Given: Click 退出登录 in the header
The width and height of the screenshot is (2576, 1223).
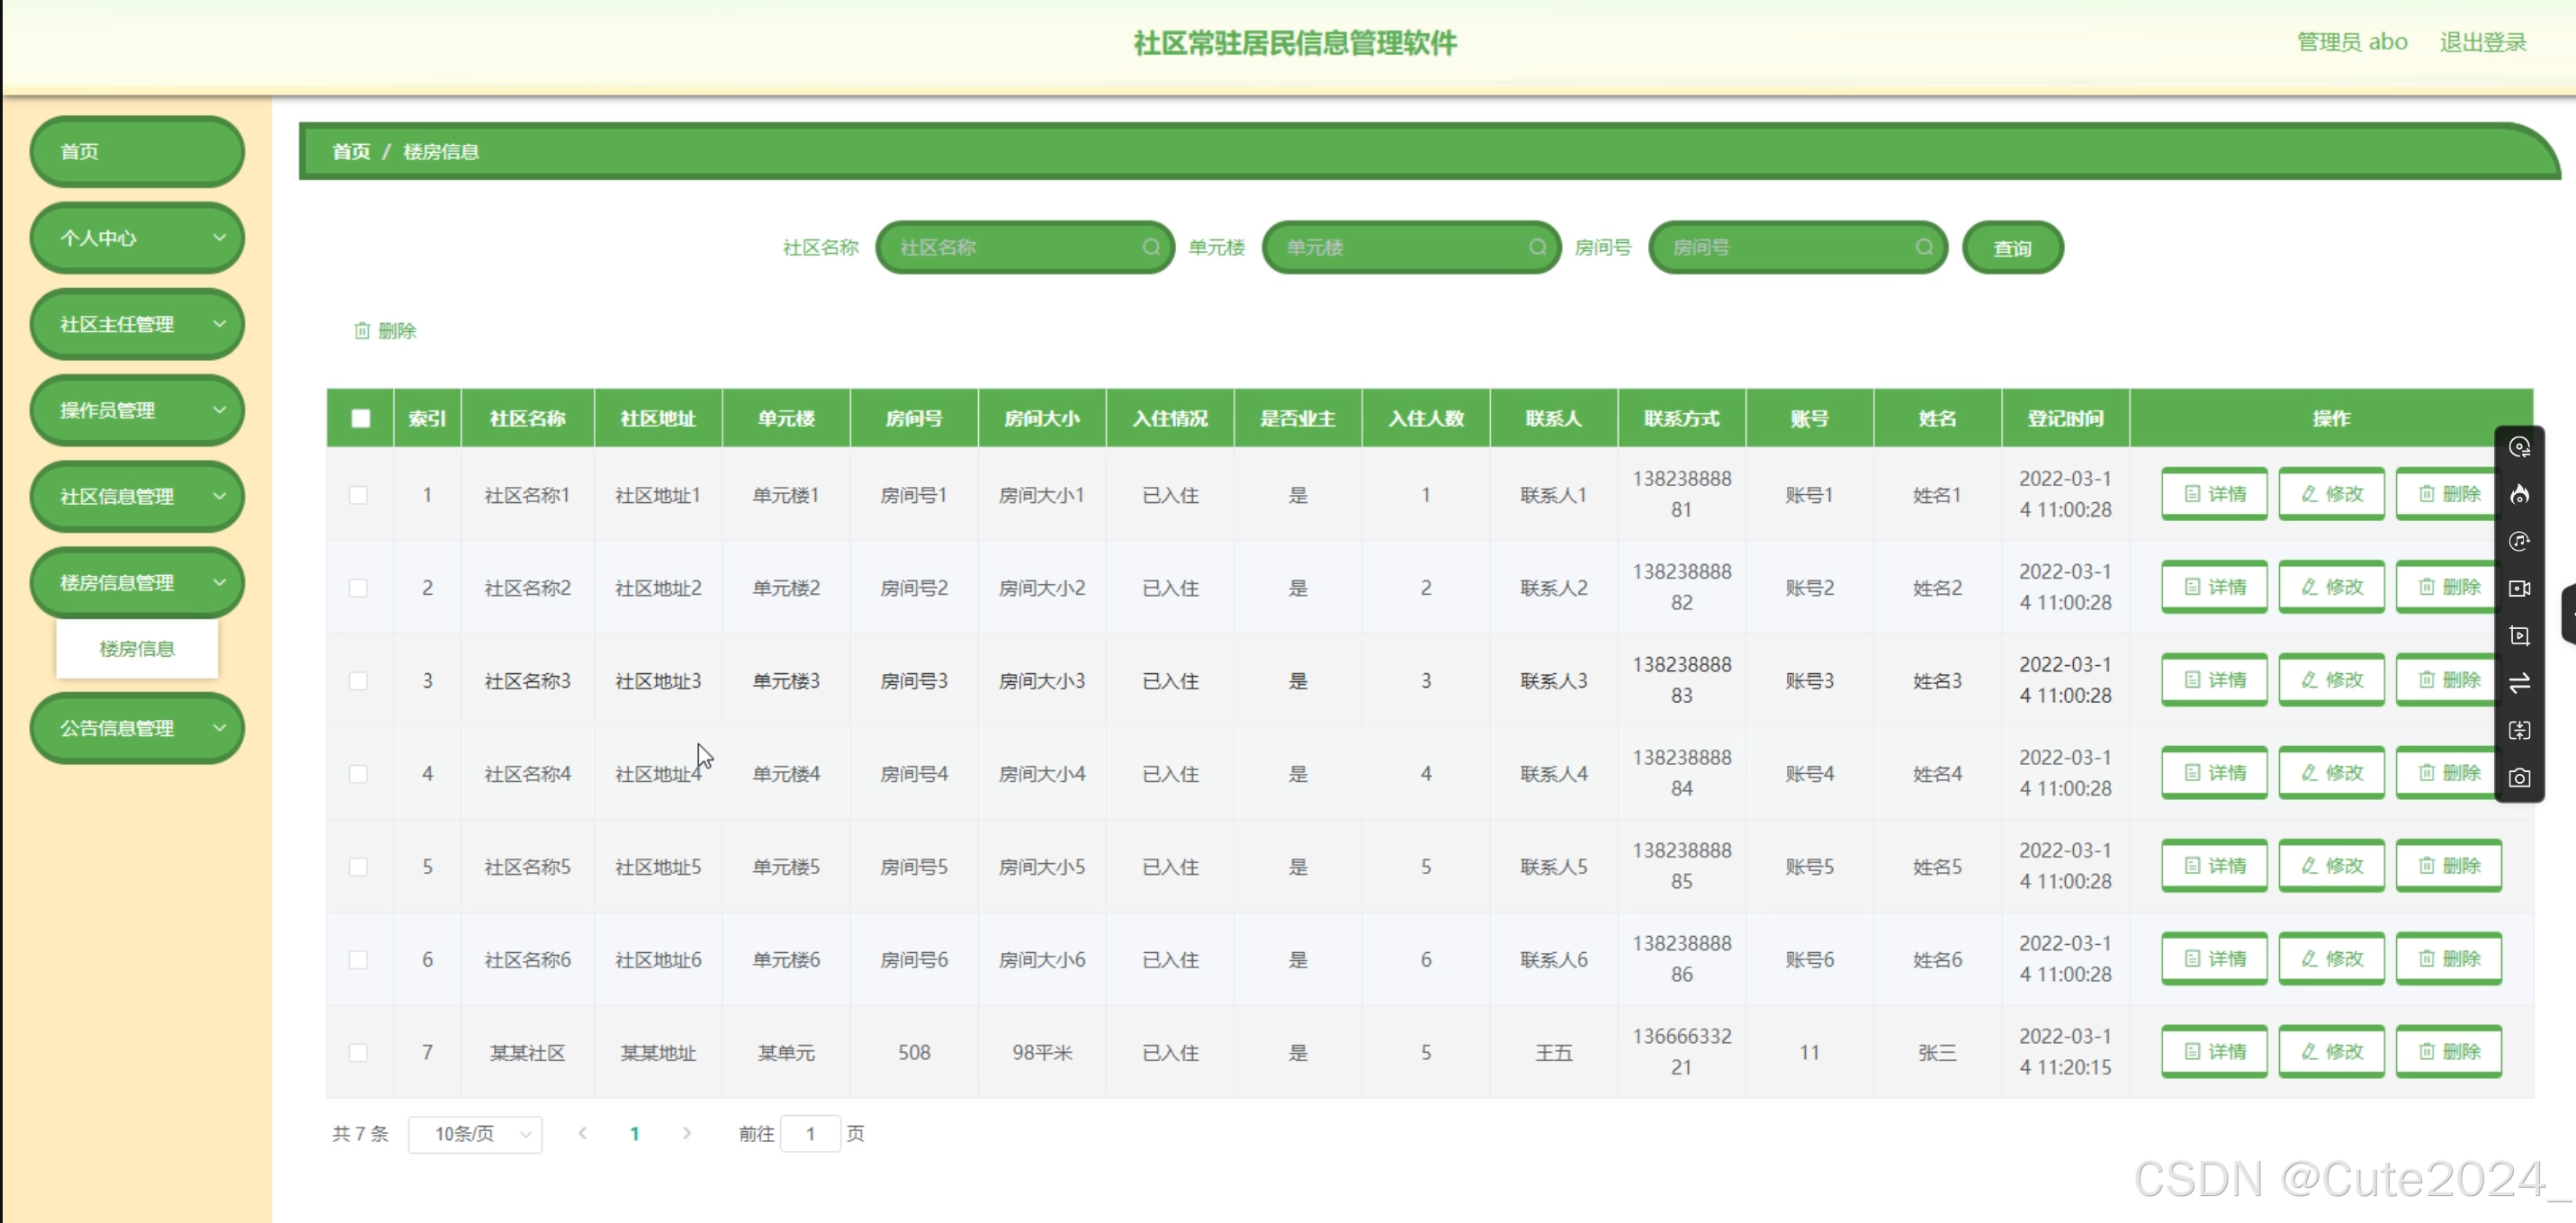Looking at the screenshot, I should 2483,42.
